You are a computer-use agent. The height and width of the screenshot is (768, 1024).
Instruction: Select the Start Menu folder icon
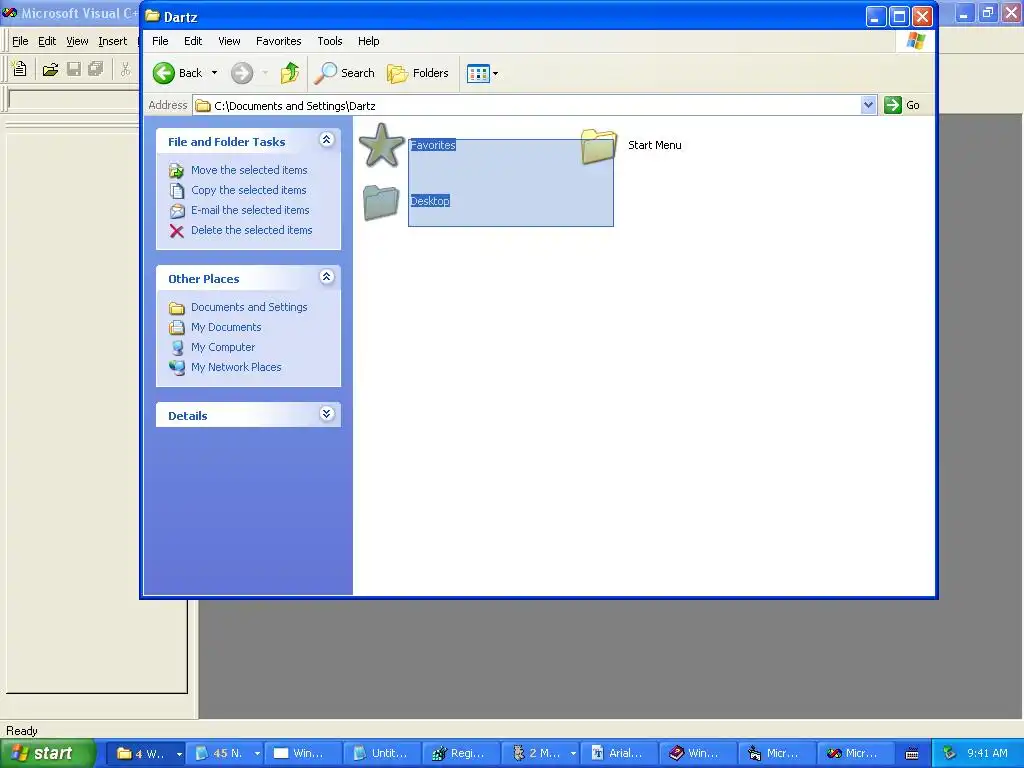(599, 146)
